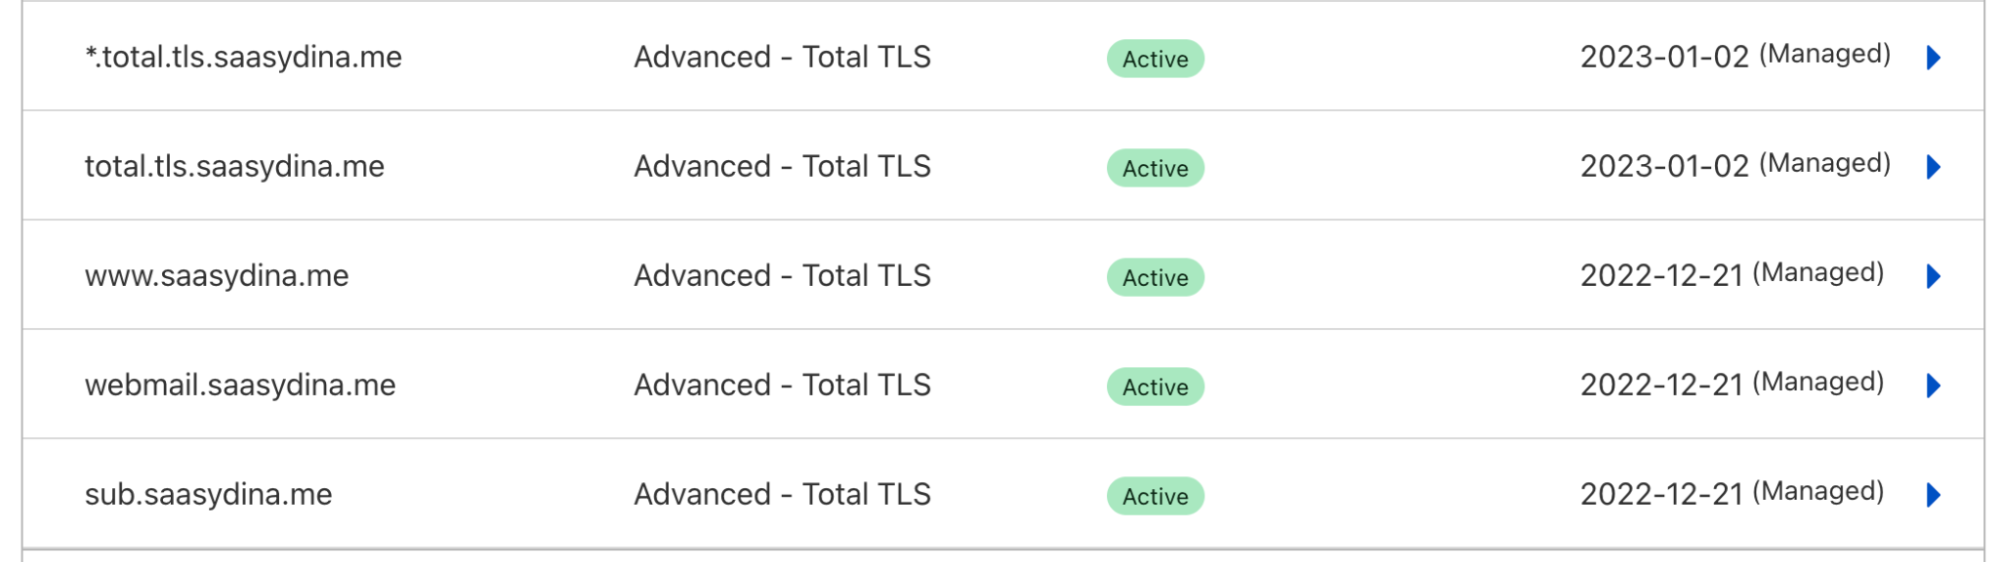
Task: Expand webmail.saasydina.me row with blue arrow
Action: click(1933, 386)
